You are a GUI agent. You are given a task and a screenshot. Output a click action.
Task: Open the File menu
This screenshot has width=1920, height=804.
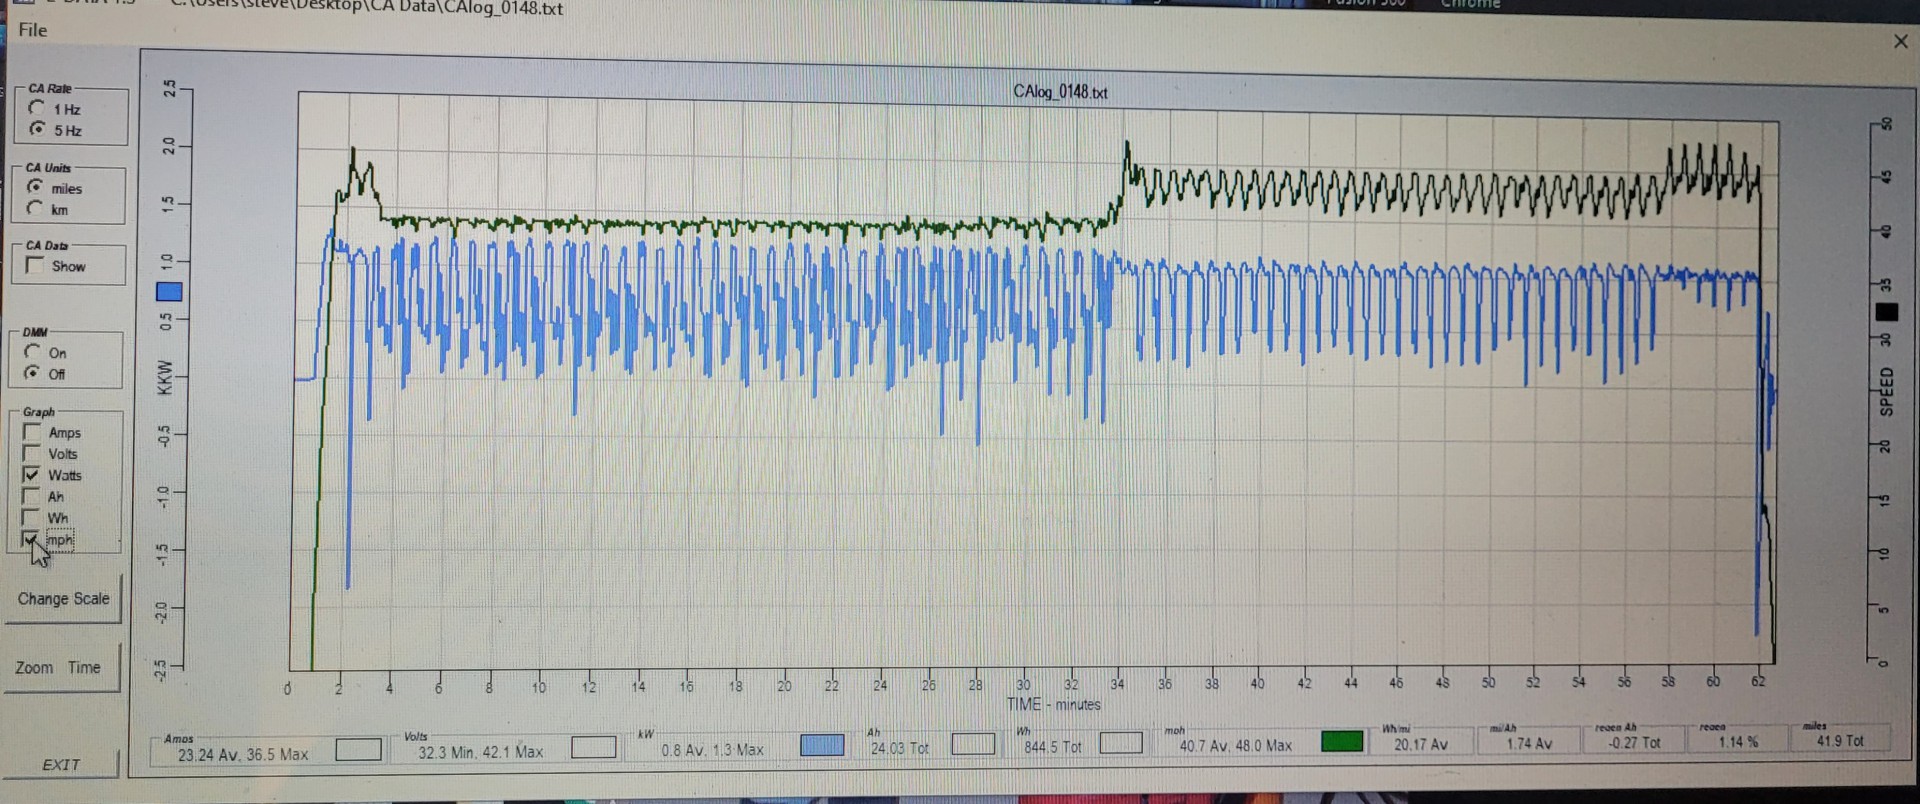click(x=33, y=30)
